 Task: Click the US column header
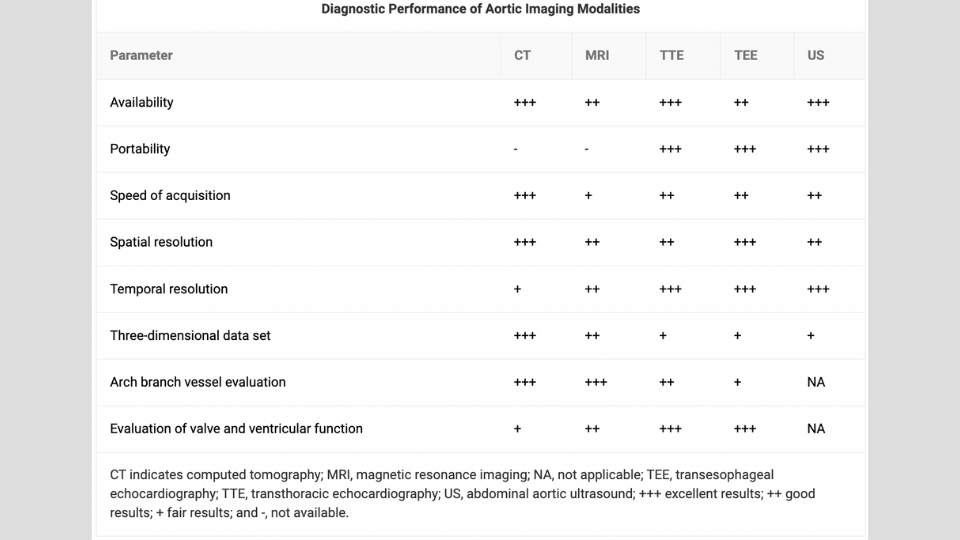click(816, 56)
